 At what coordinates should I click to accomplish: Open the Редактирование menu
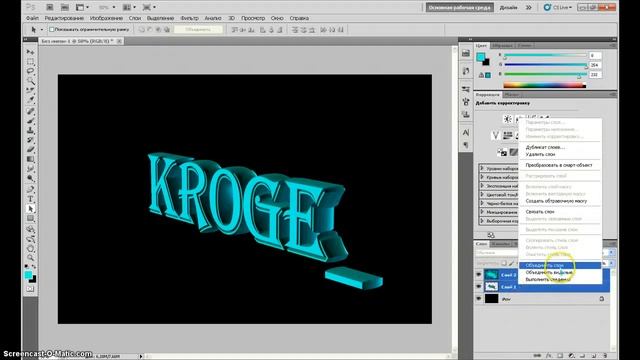point(64,18)
